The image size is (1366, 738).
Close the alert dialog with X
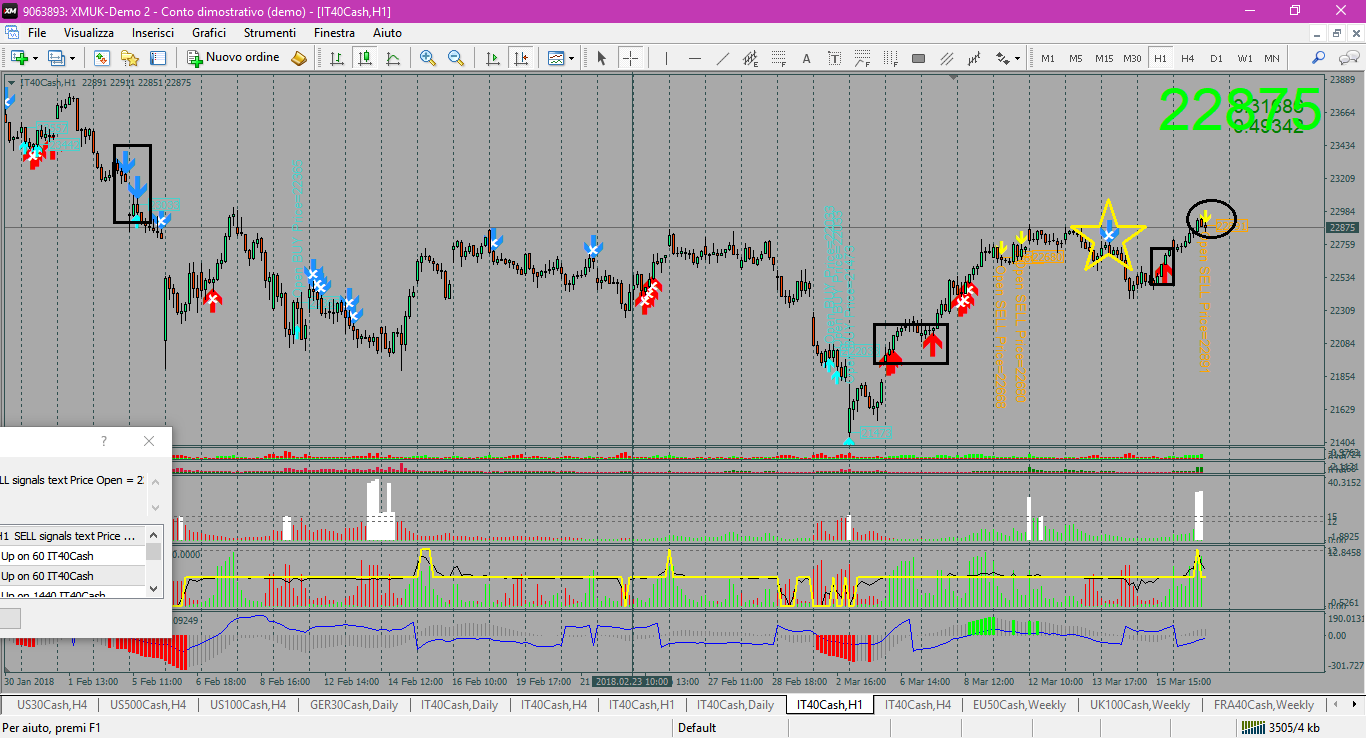click(149, 441)
